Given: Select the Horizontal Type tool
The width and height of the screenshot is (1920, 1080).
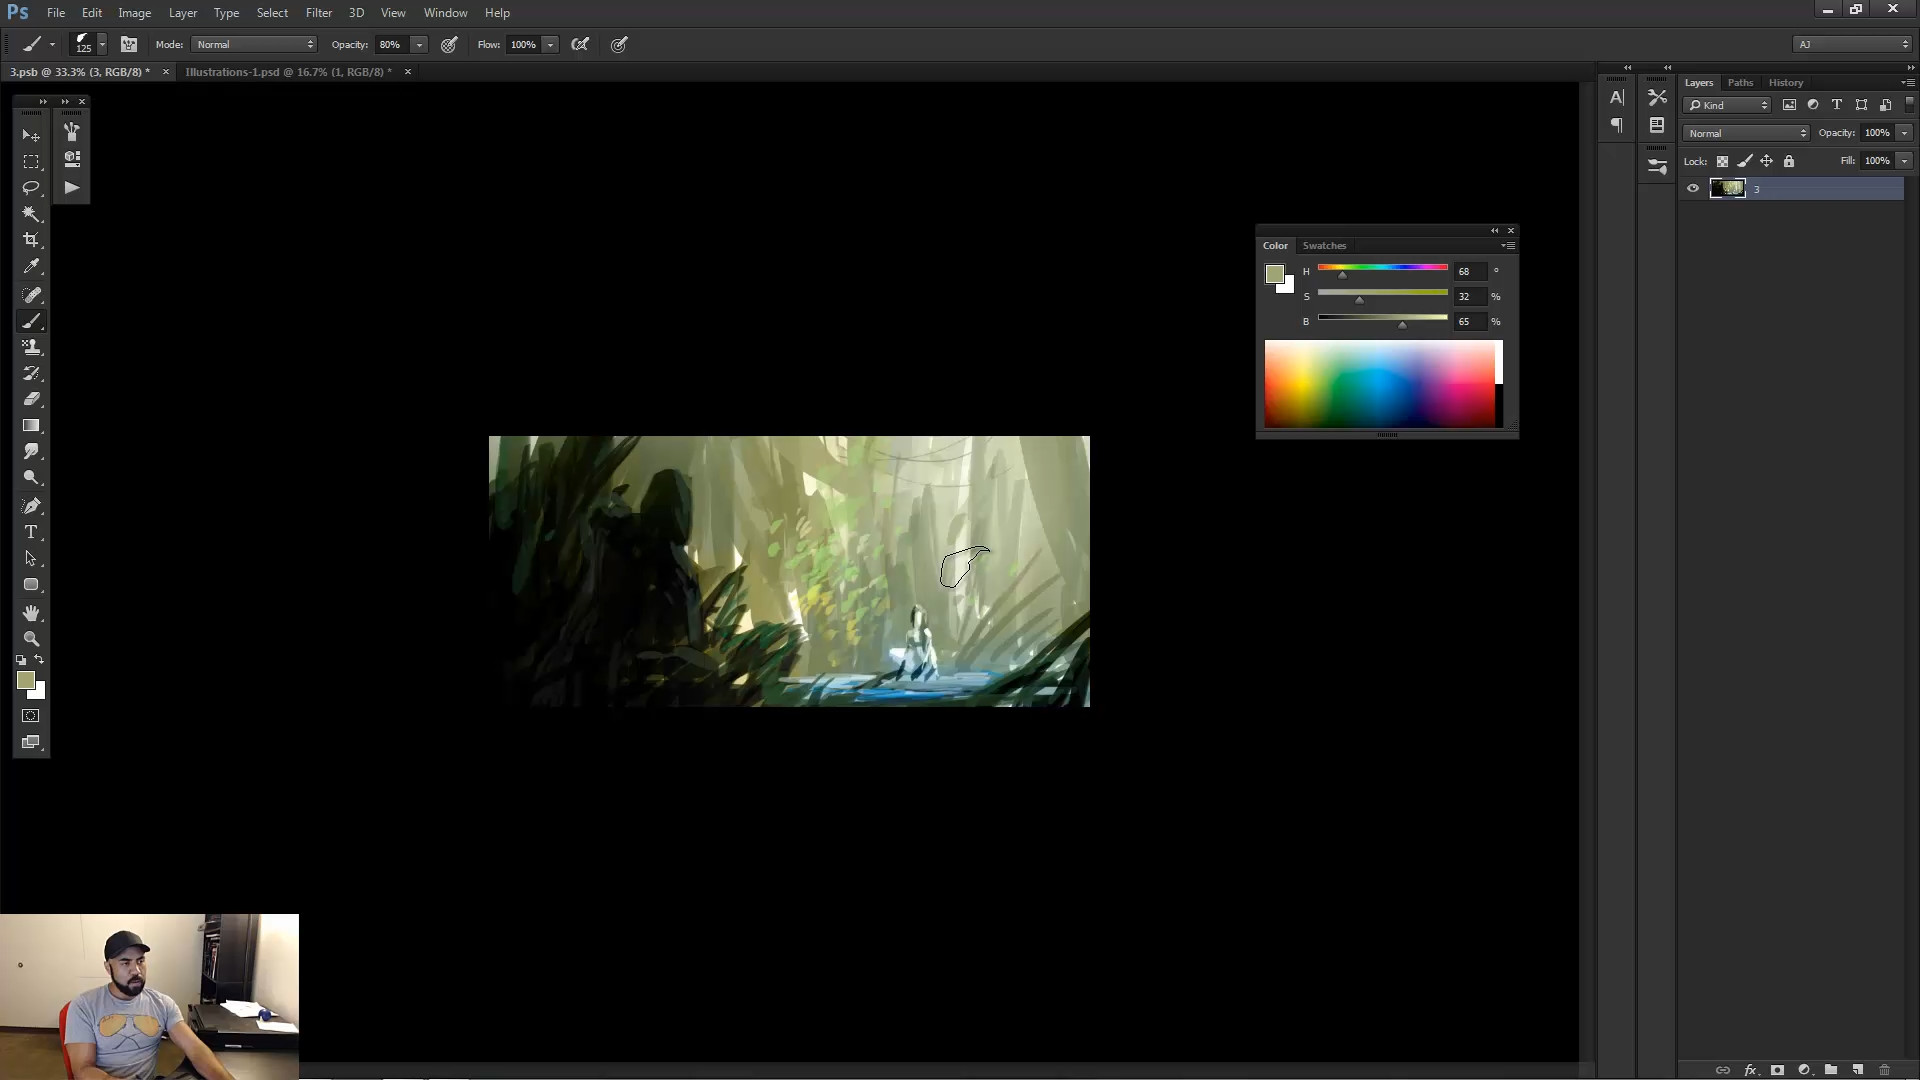Looking at the screenshot, I should pos(31,532).
